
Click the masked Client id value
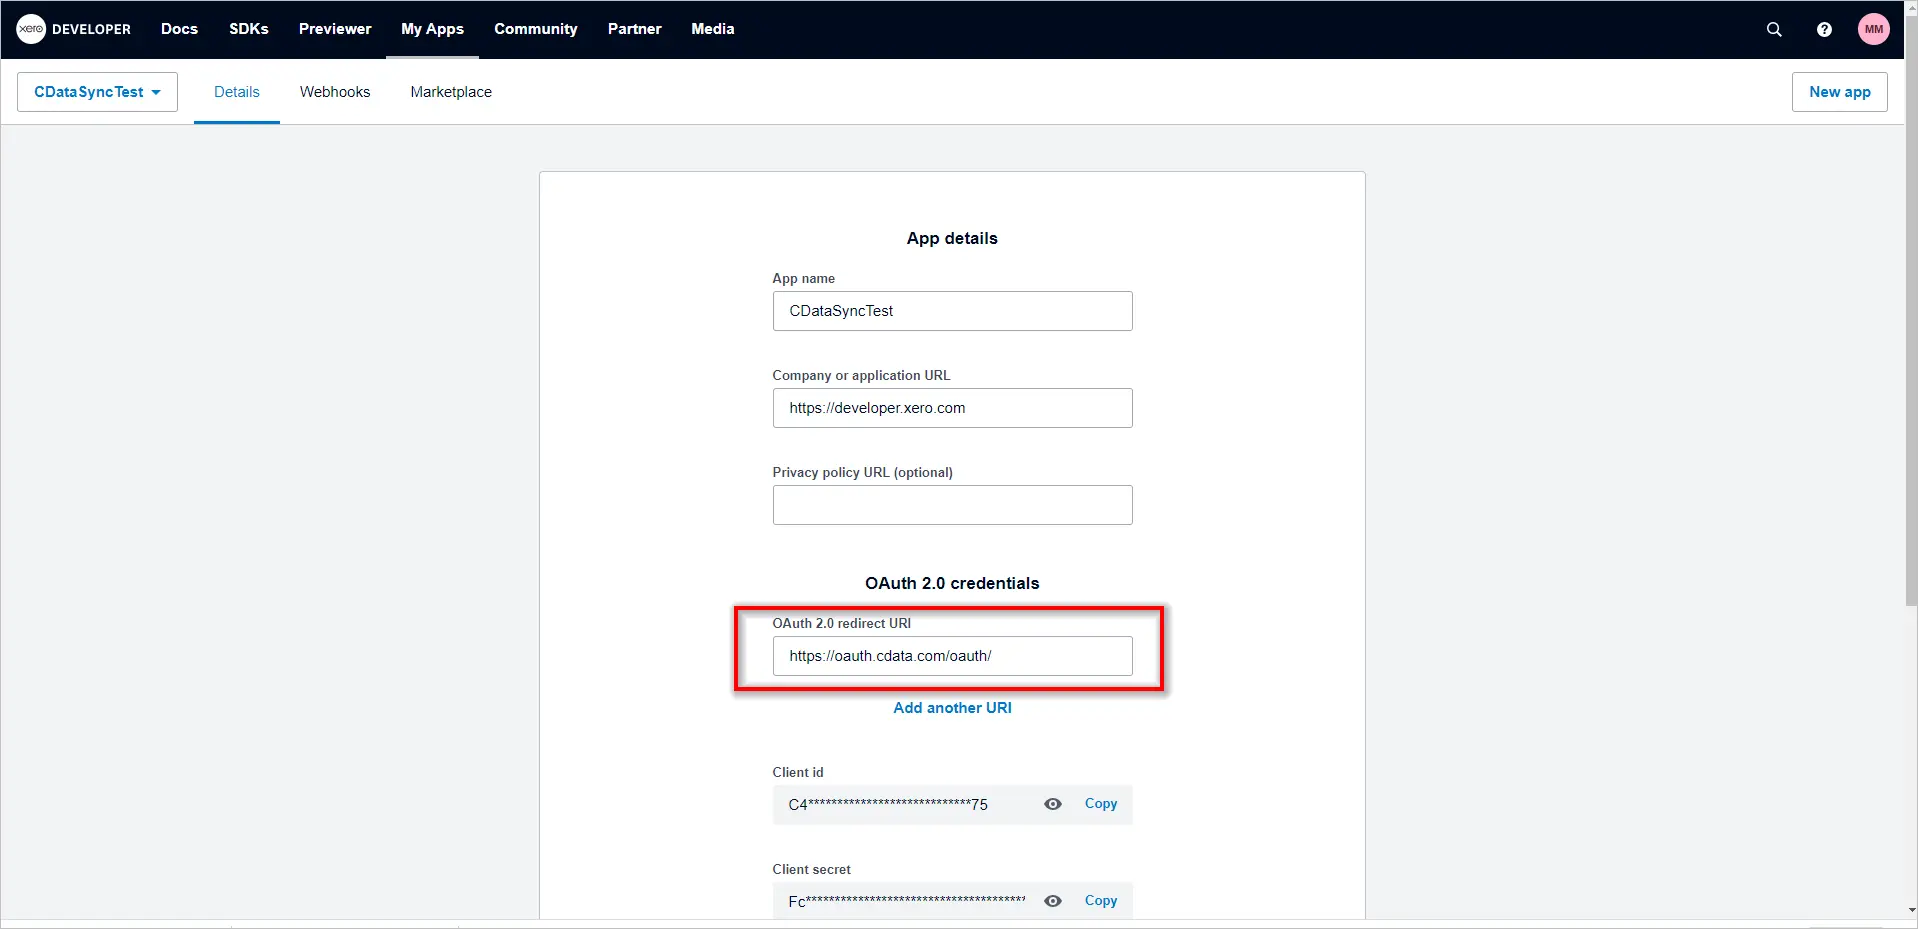coord(888,805)
